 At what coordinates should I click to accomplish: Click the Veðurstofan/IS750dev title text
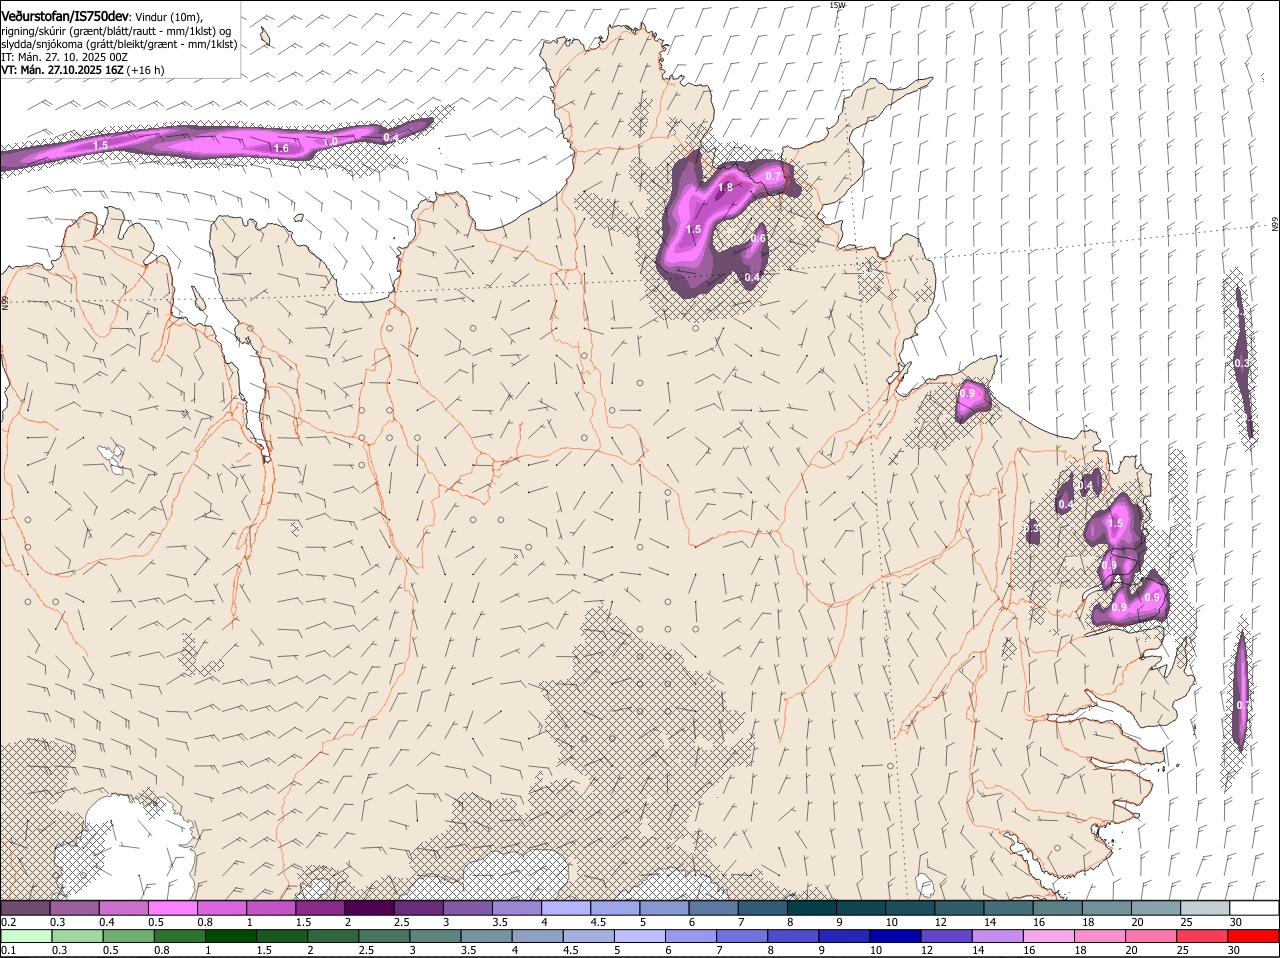coord(65,17)
